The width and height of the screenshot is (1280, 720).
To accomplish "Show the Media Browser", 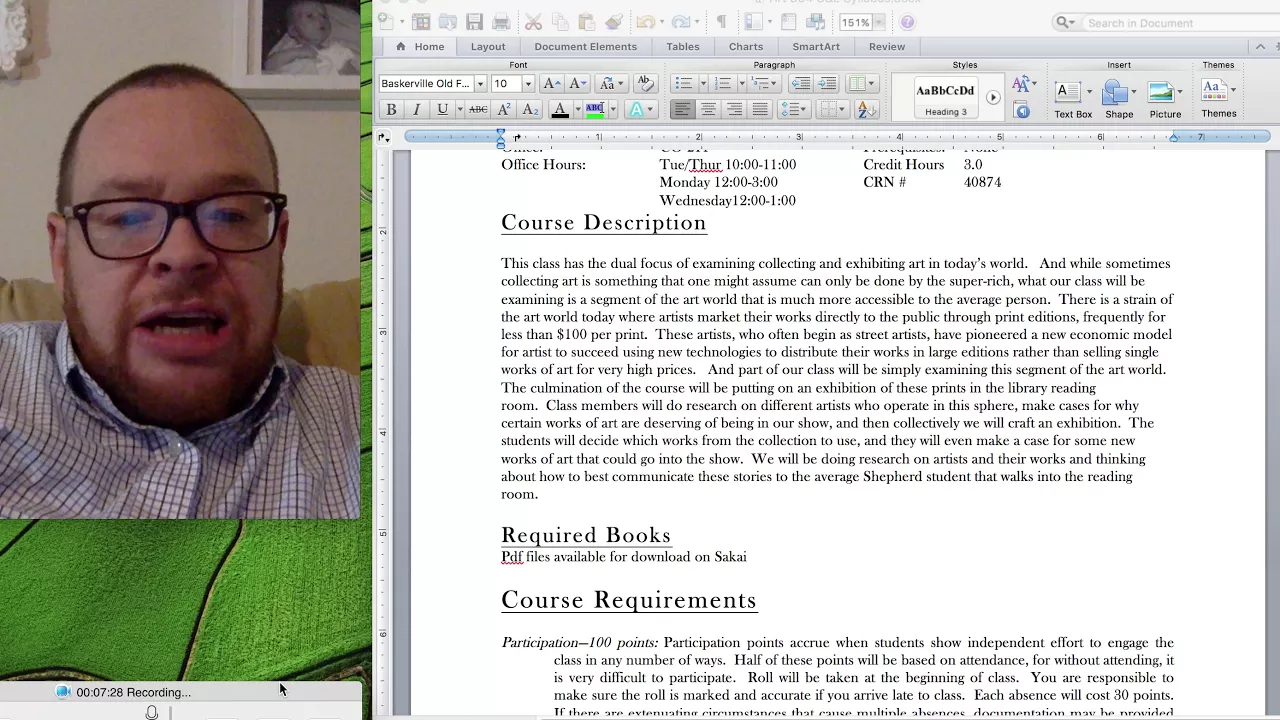I will point(815,22).
